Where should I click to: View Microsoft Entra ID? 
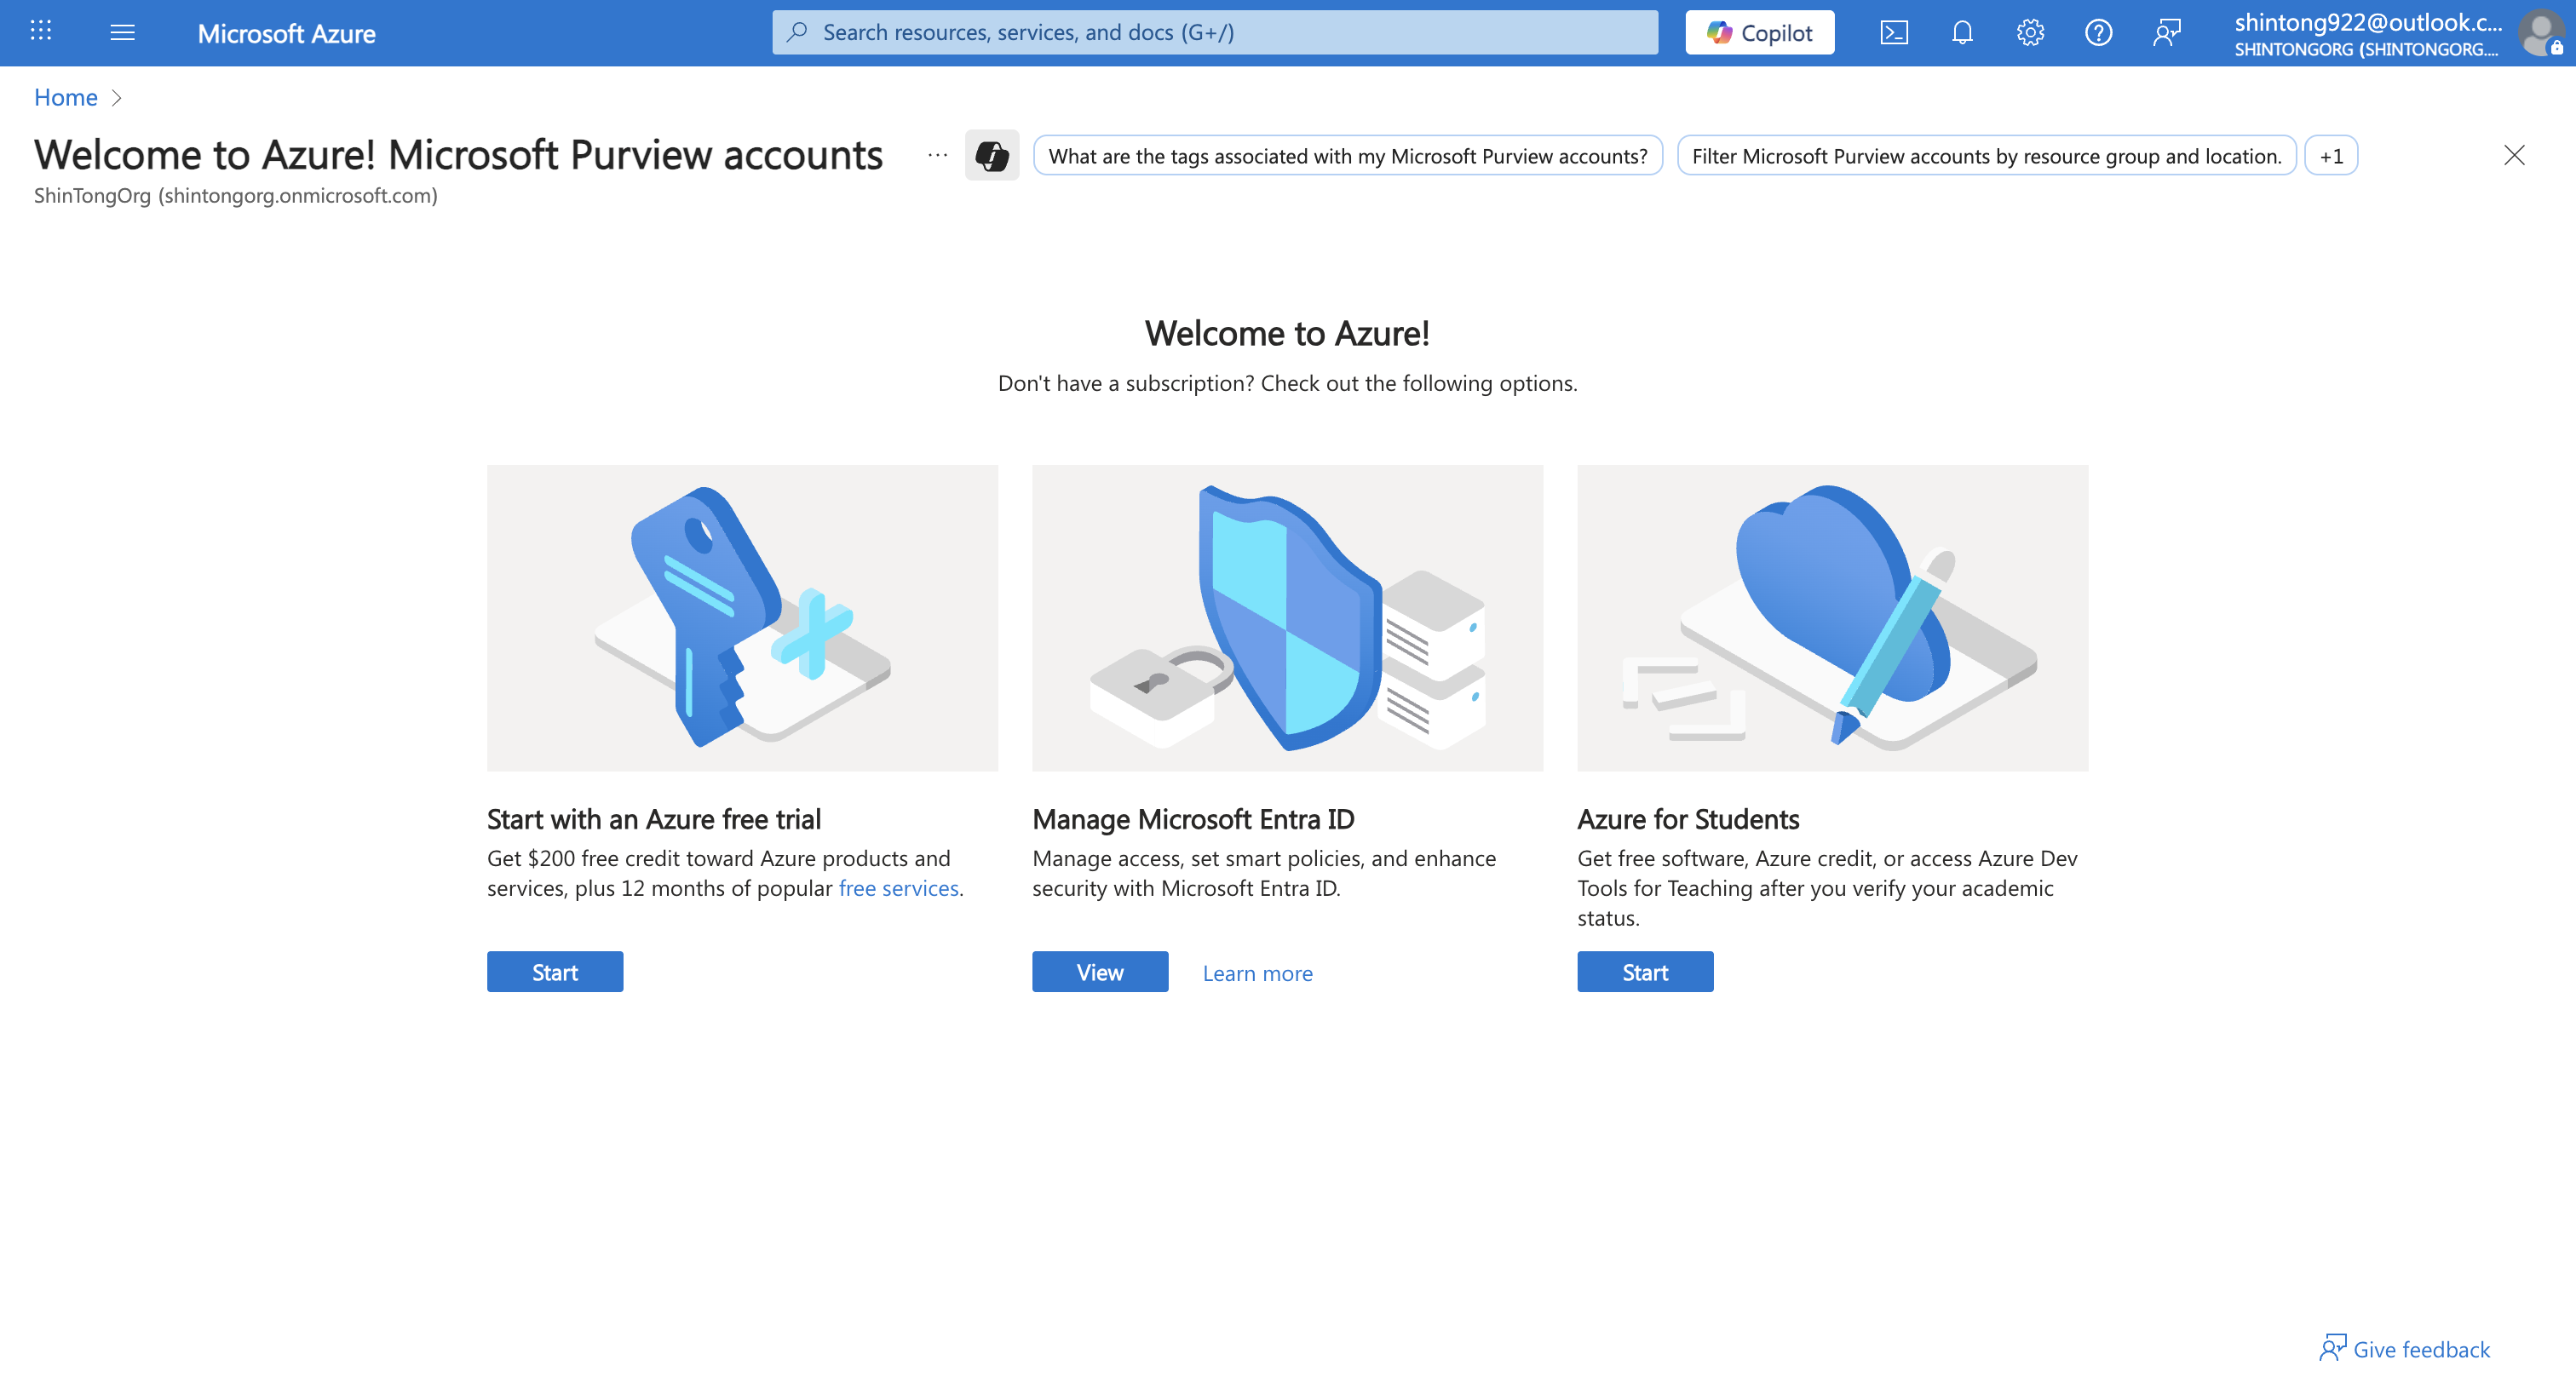tap(1099, 971)
